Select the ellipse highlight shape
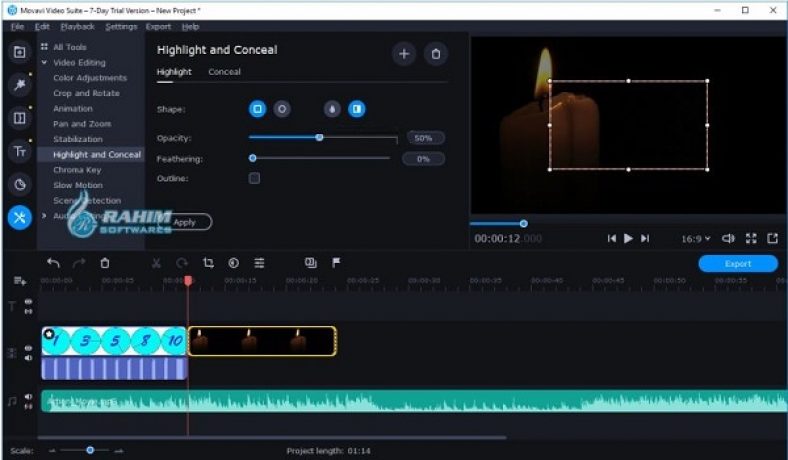Viewport: 788px width, 460px height. click(x=282, y=109)
